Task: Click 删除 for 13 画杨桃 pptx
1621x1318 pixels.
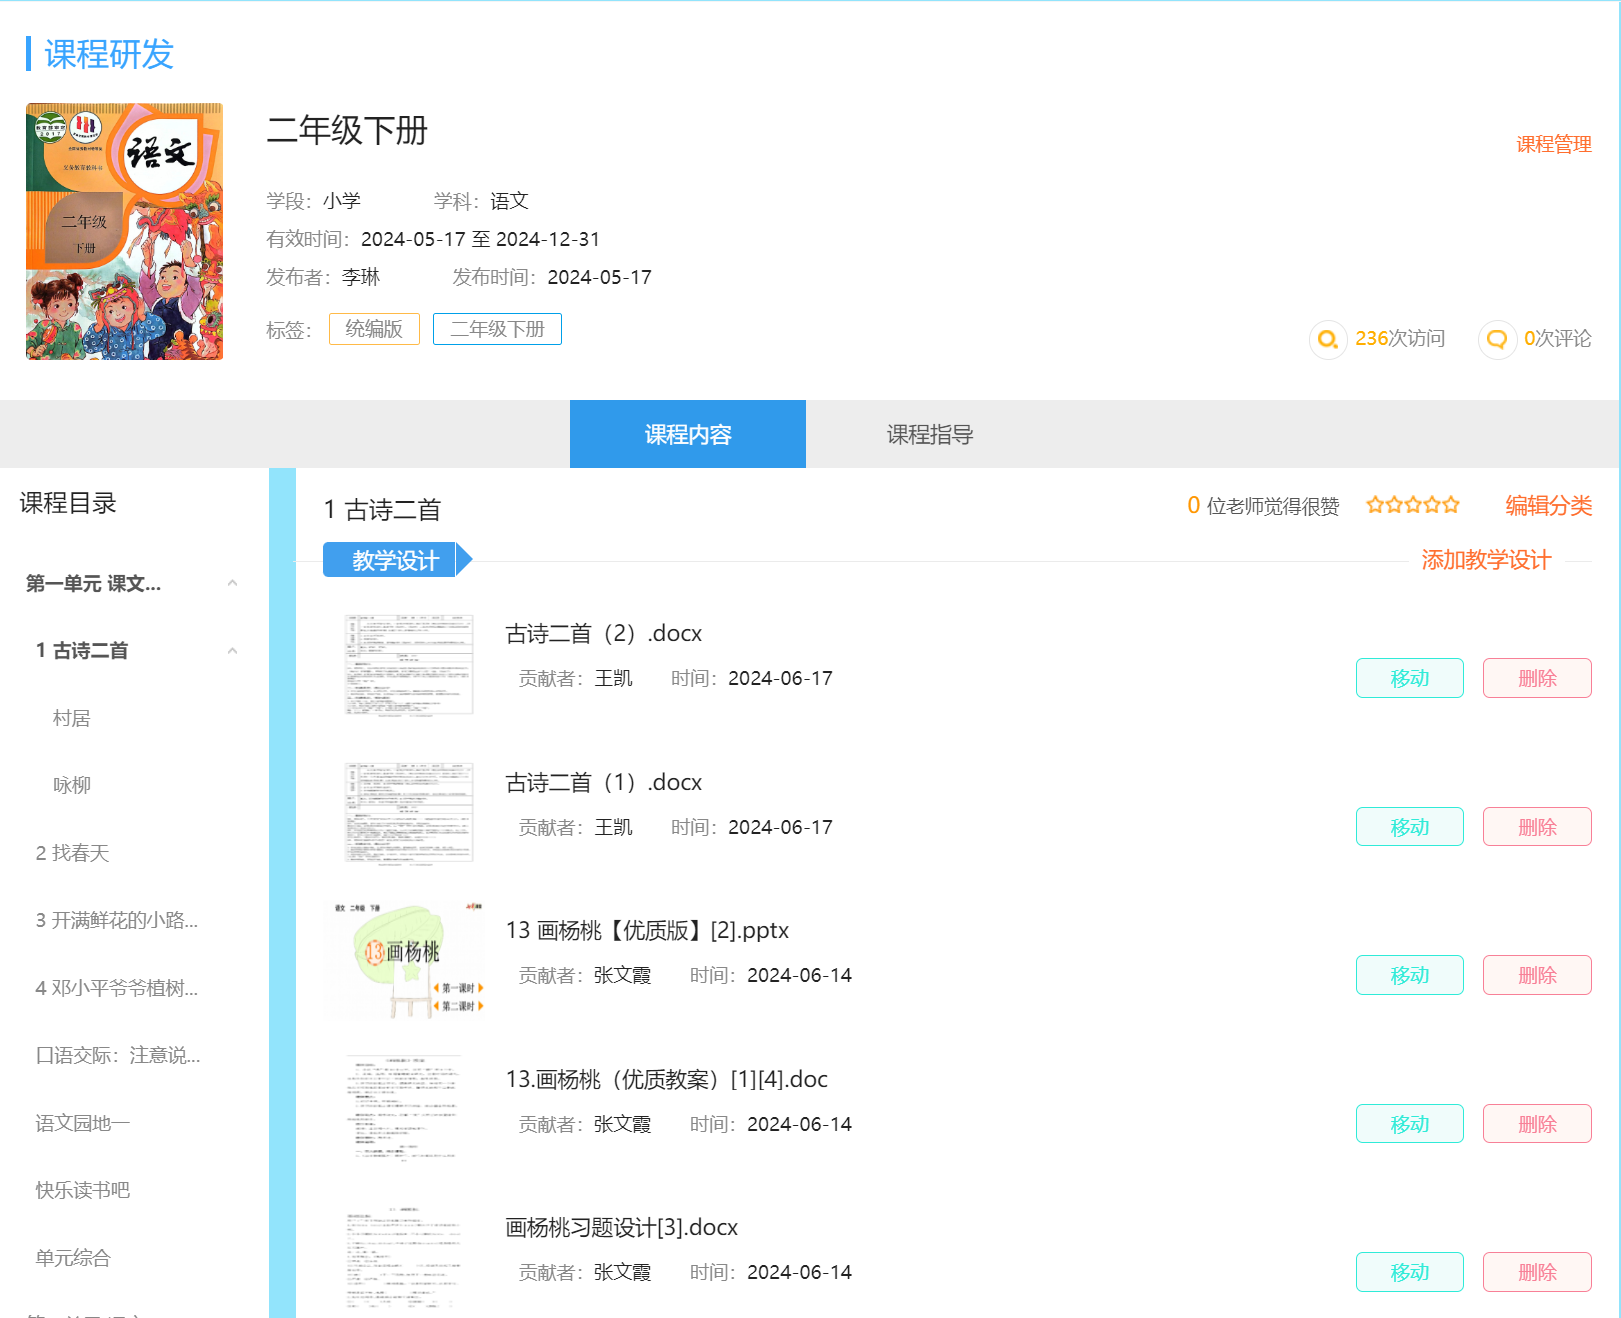Action: click(1537, 975)
